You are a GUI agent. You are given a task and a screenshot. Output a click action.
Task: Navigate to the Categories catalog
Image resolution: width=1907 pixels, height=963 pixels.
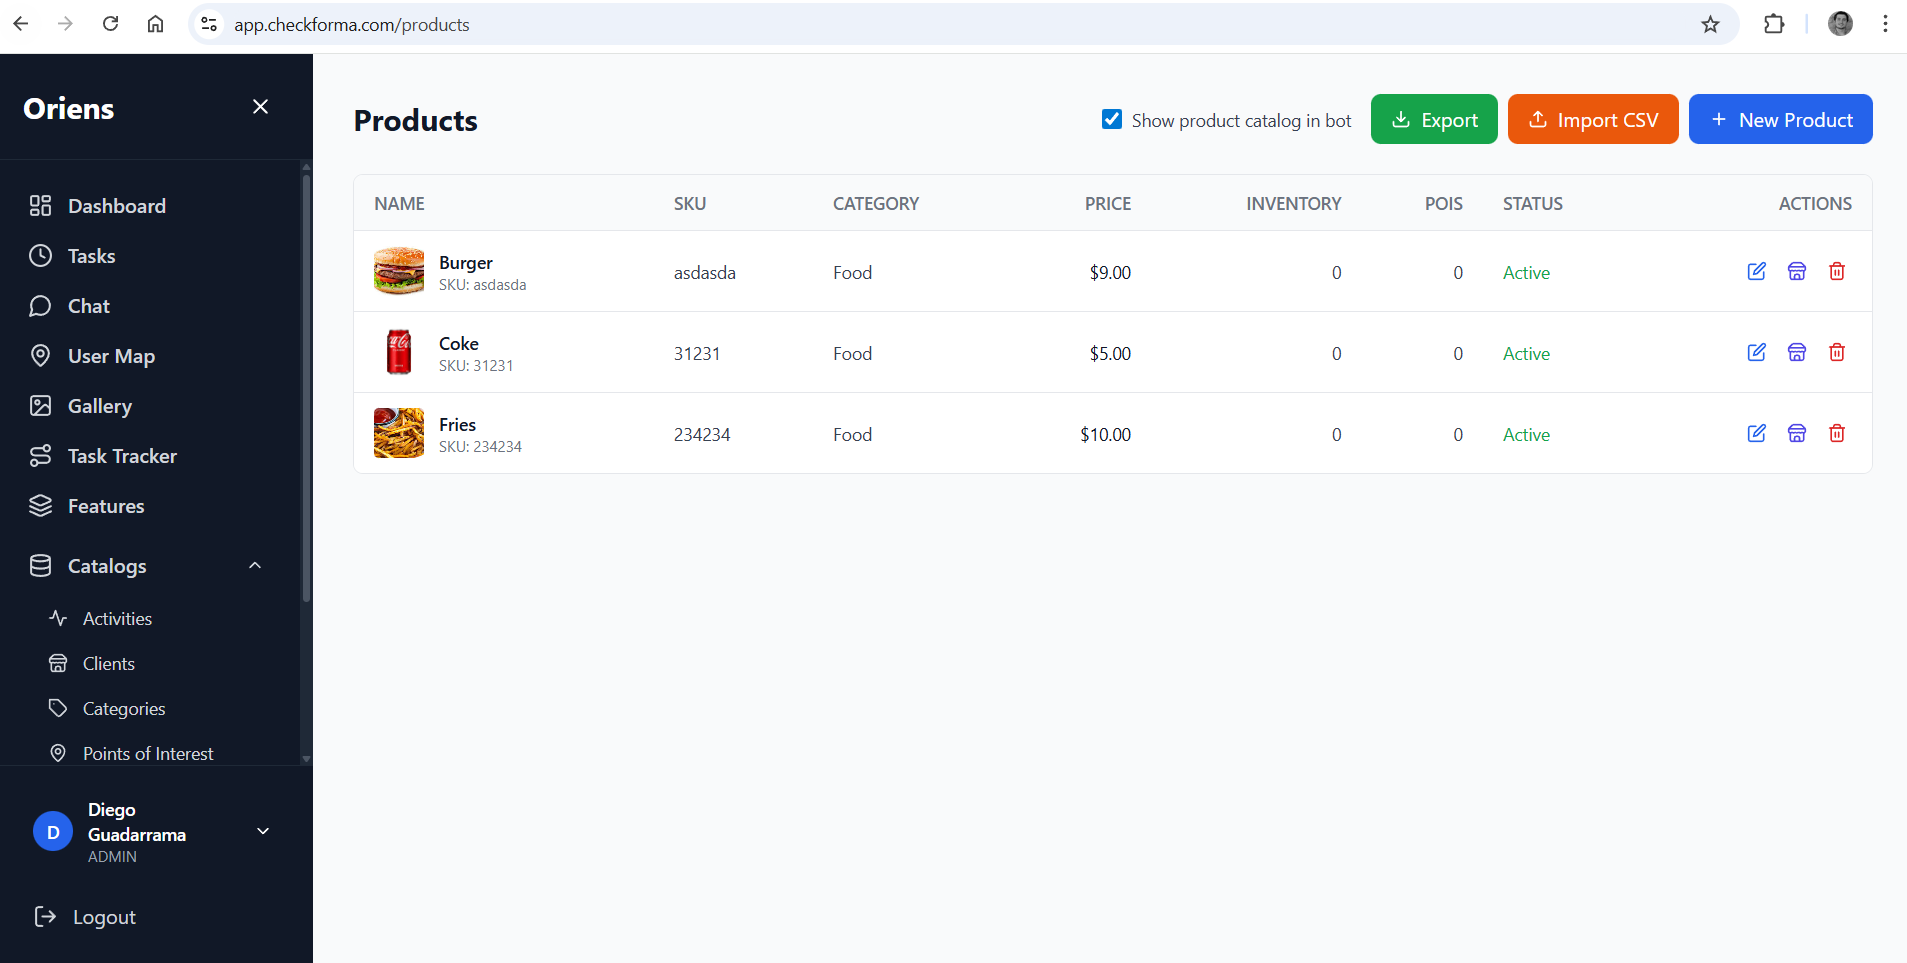[124, 708]
